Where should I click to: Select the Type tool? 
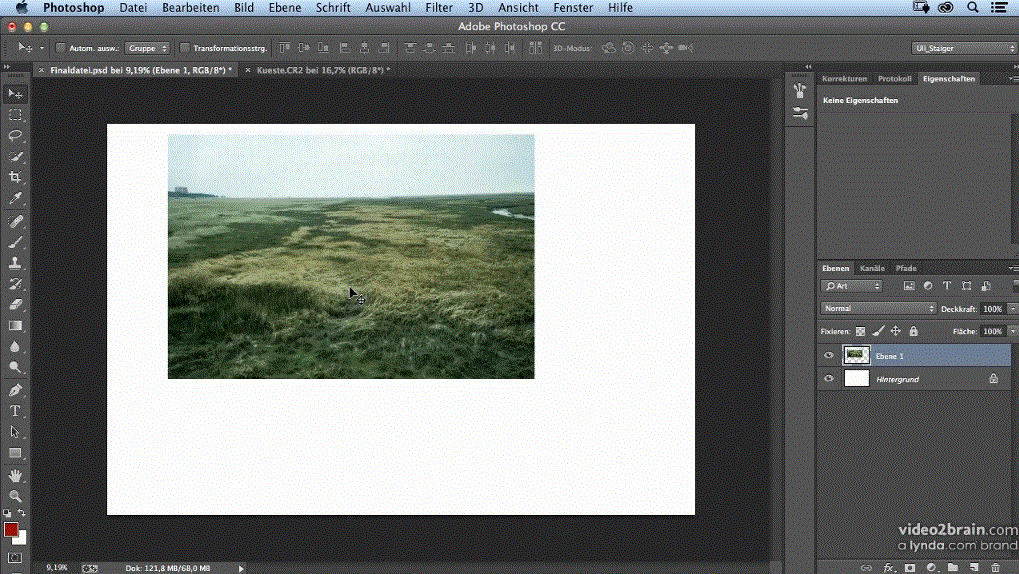[15, 411]
